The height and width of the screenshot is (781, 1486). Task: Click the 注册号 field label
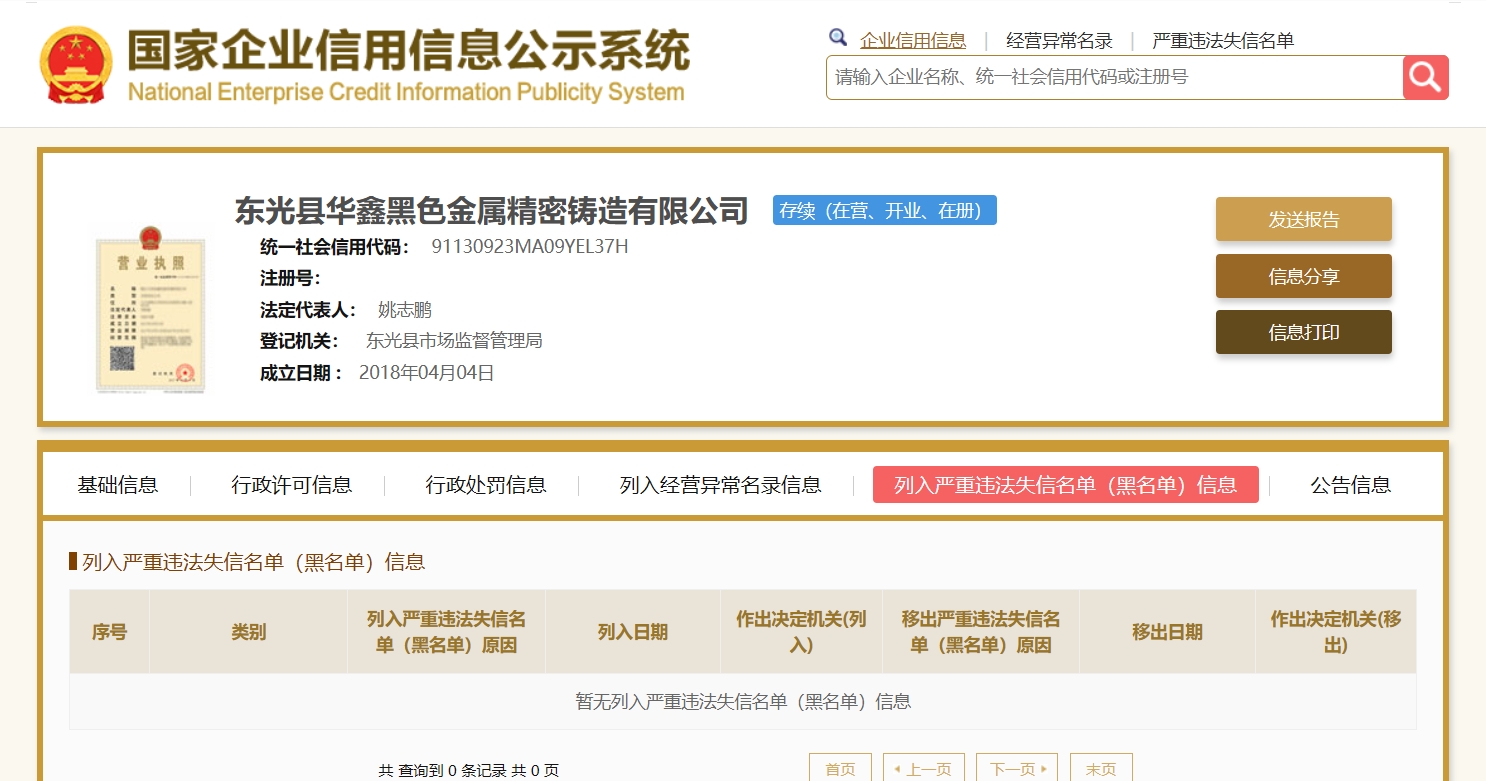pyautogui.click(x=290, y=278)
